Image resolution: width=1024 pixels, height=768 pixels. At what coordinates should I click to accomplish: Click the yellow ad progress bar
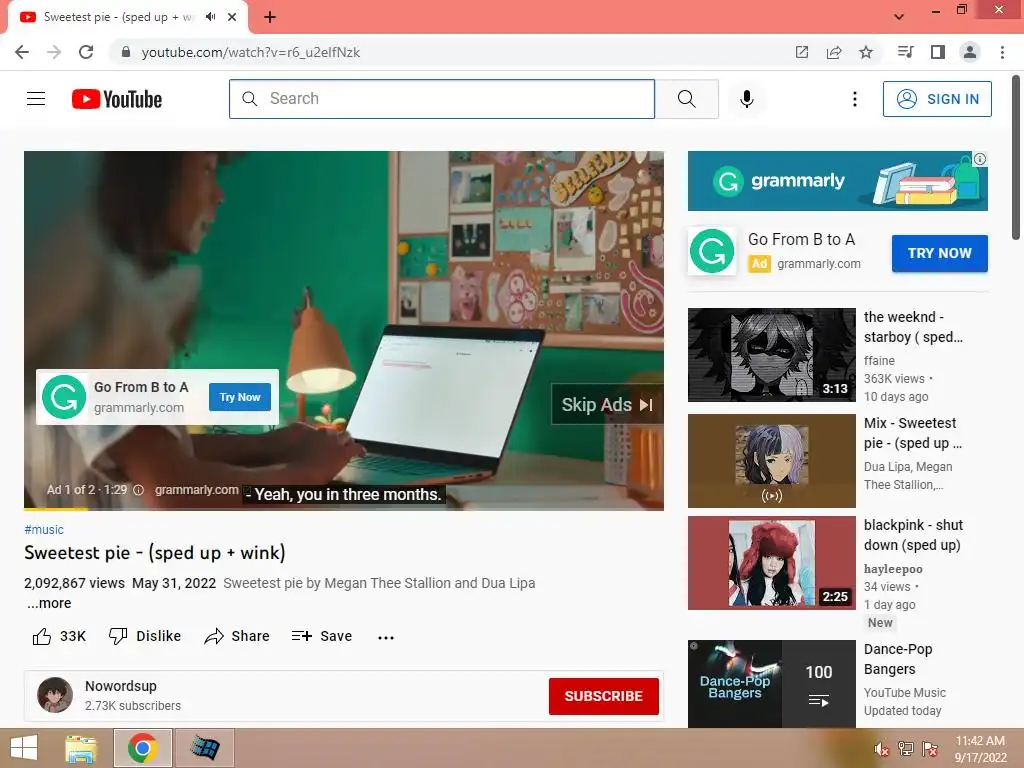click(56, 508)
